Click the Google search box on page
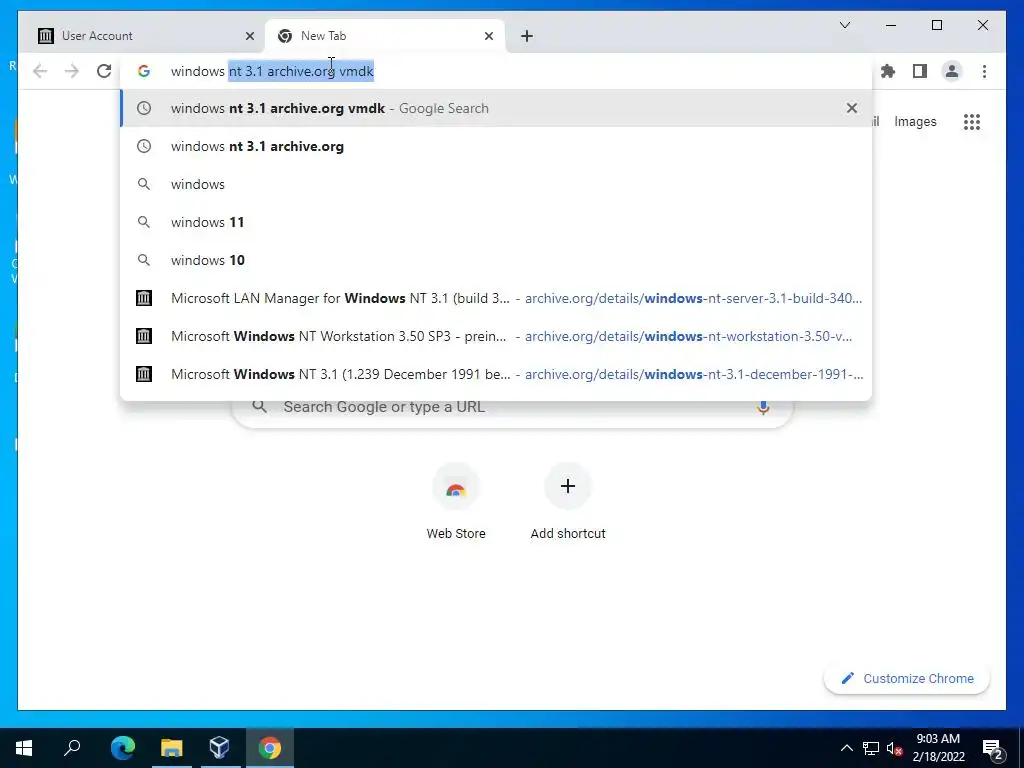The image size is (1024, 768). point(513,407)
